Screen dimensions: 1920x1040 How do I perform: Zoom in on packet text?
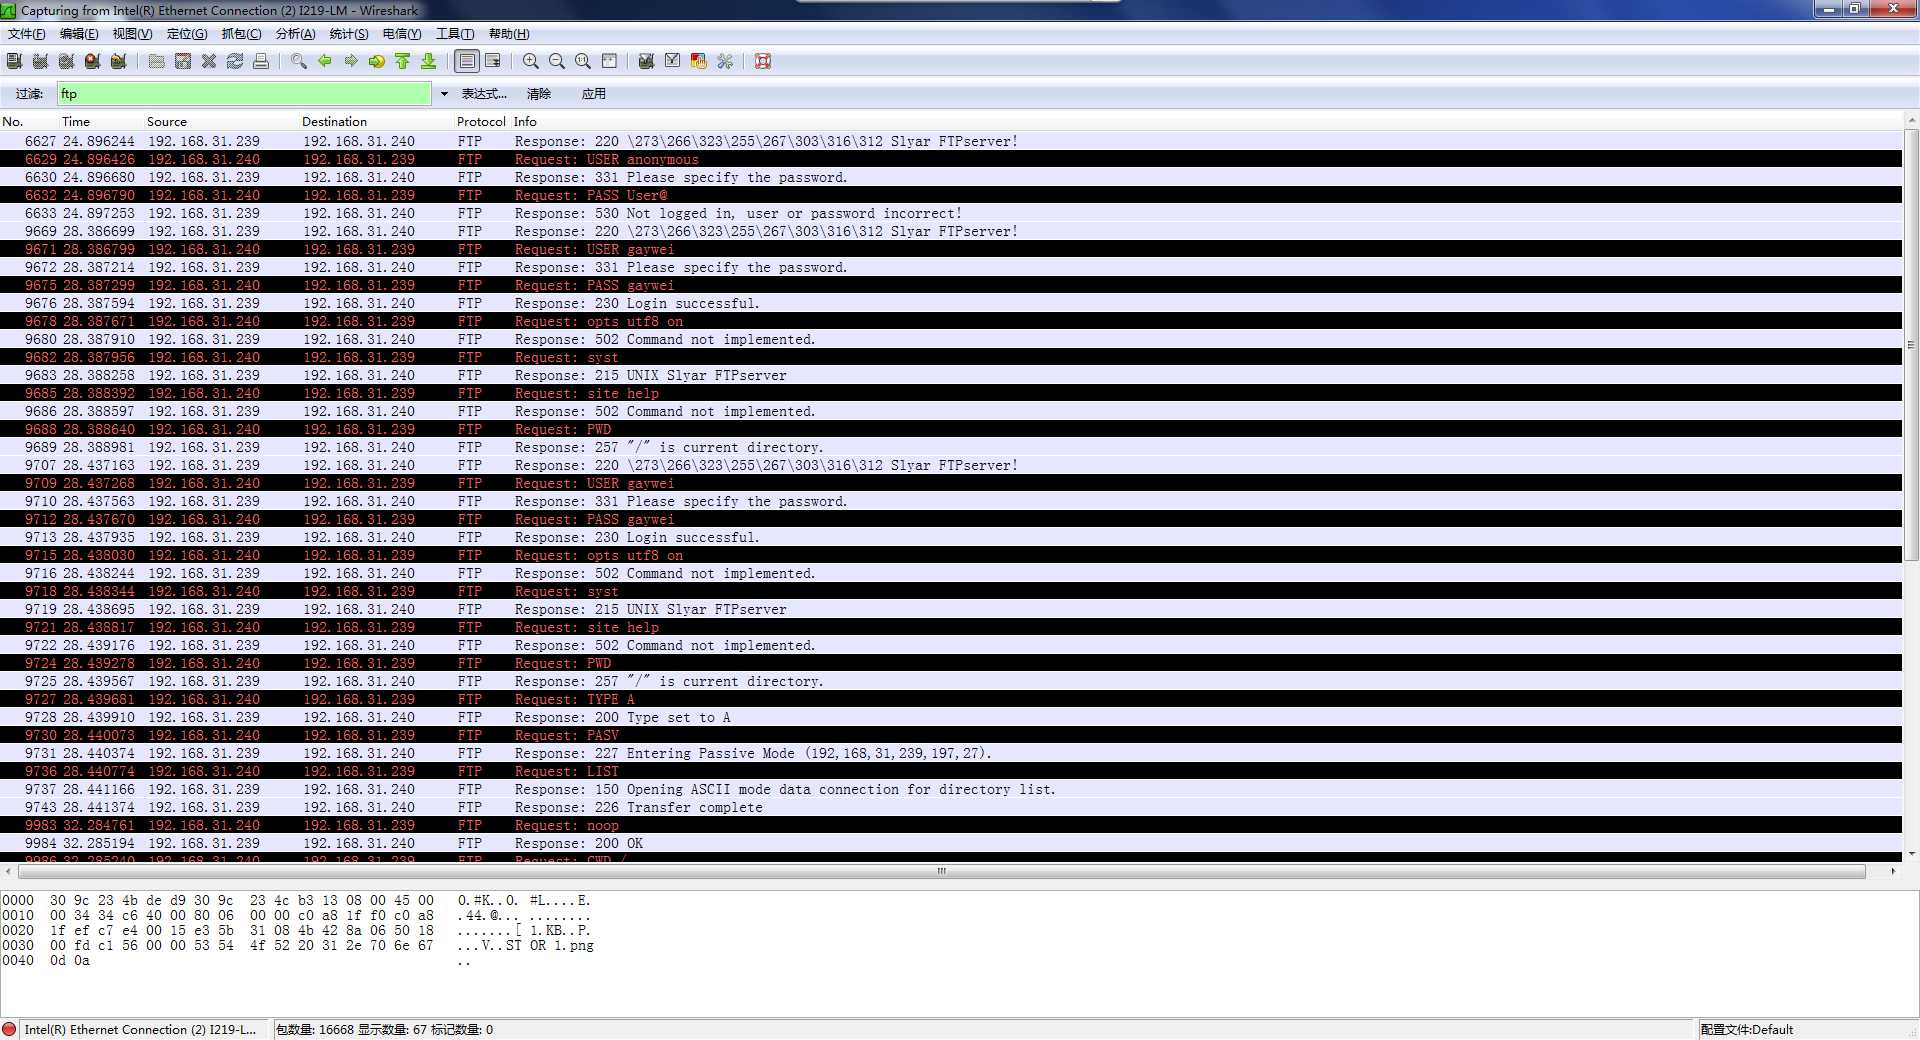(531, 61)
